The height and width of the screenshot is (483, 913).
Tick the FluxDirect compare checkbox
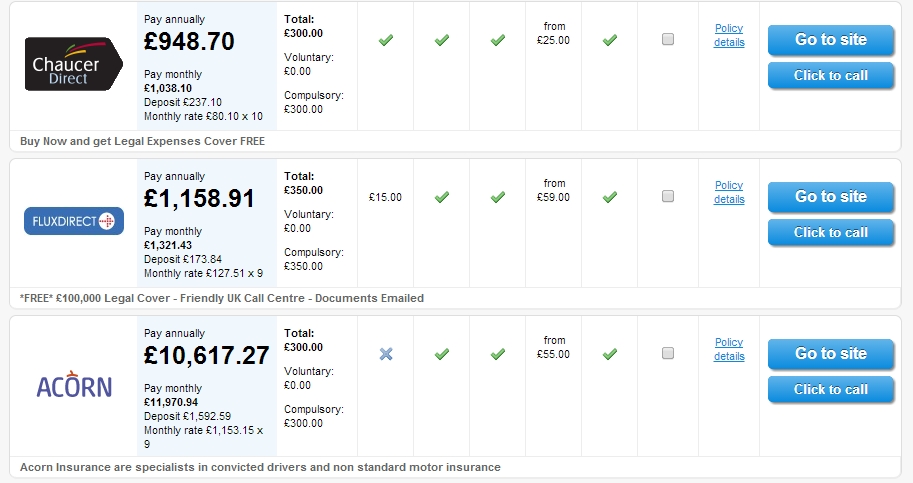coord(668,196)
